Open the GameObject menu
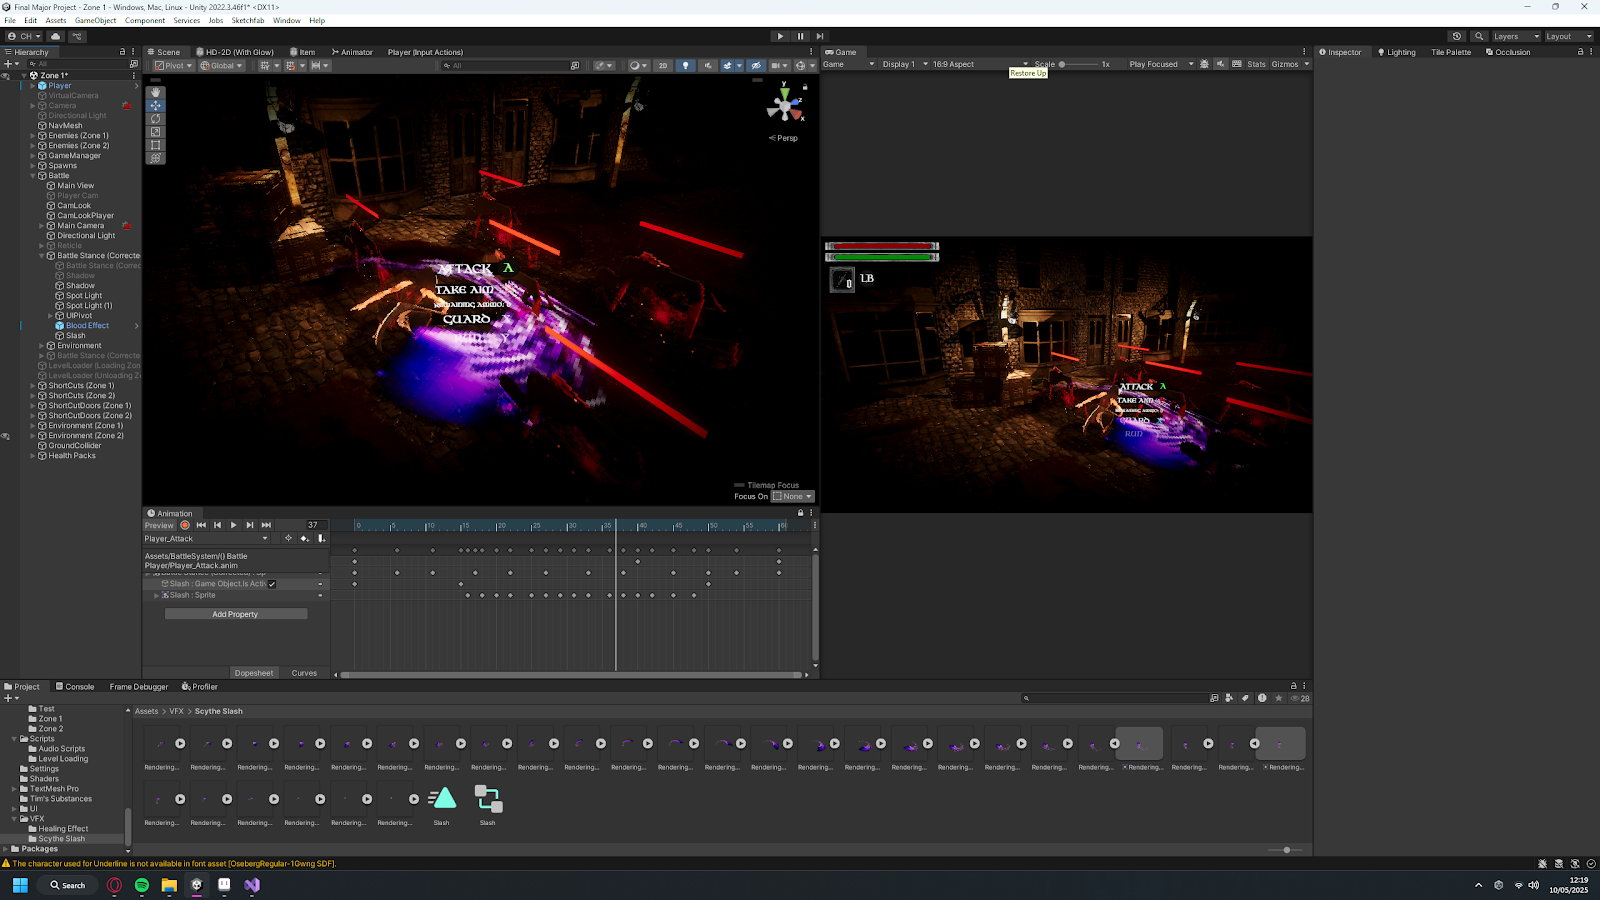 [95, 20]
